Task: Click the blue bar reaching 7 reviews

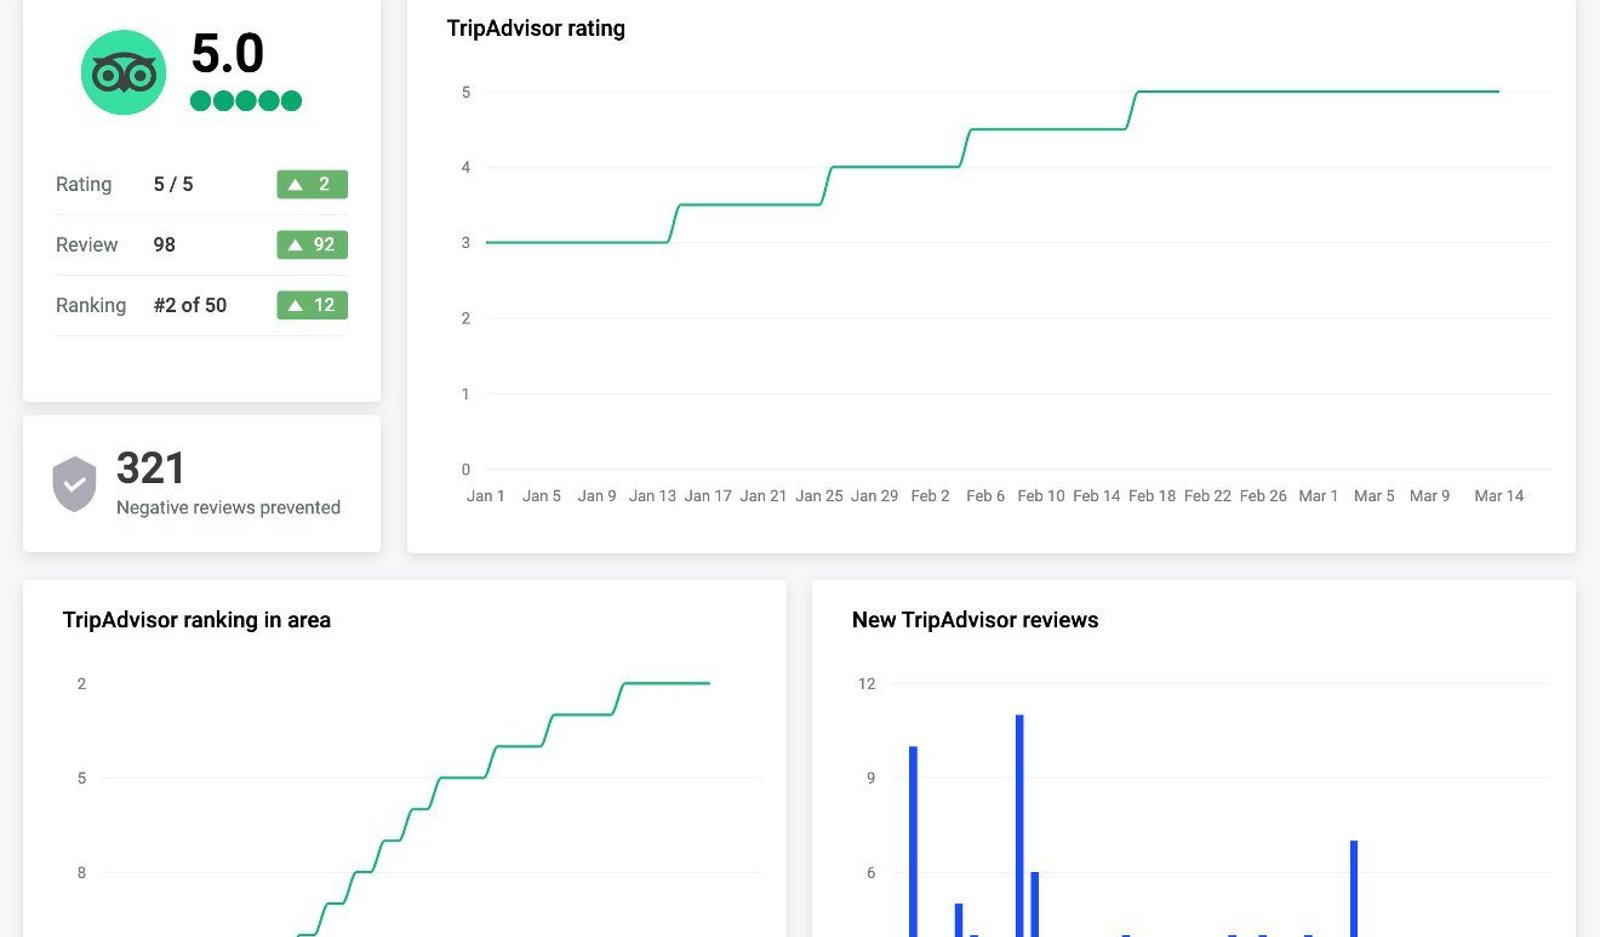Action: [x=1354, y=889]
